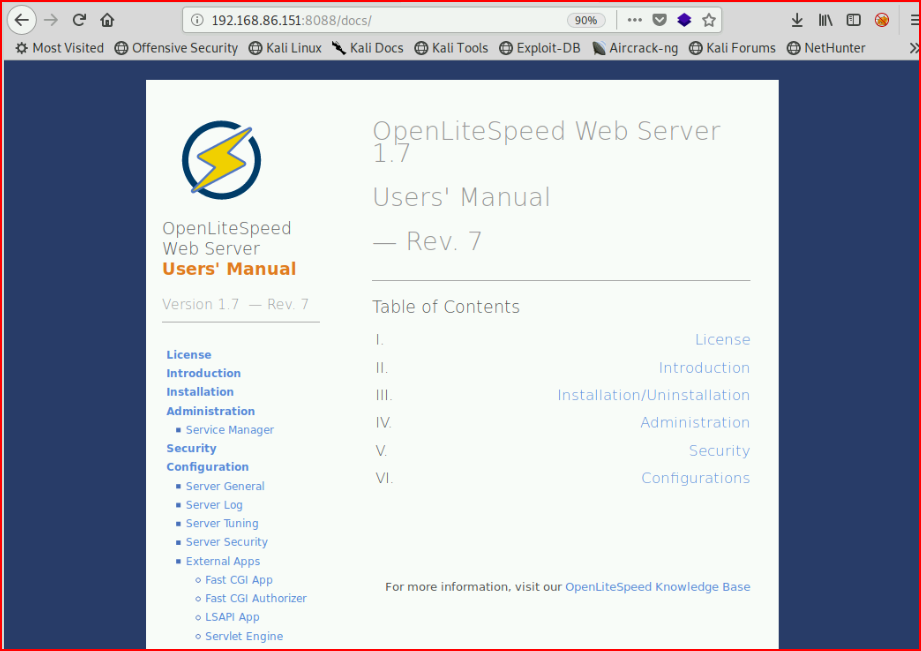Image resolution: width=921 pixels, height=651 pixels.
Task: Visit the OpenLiteSpeed Knowledge Base link
Action: (658, 587)
